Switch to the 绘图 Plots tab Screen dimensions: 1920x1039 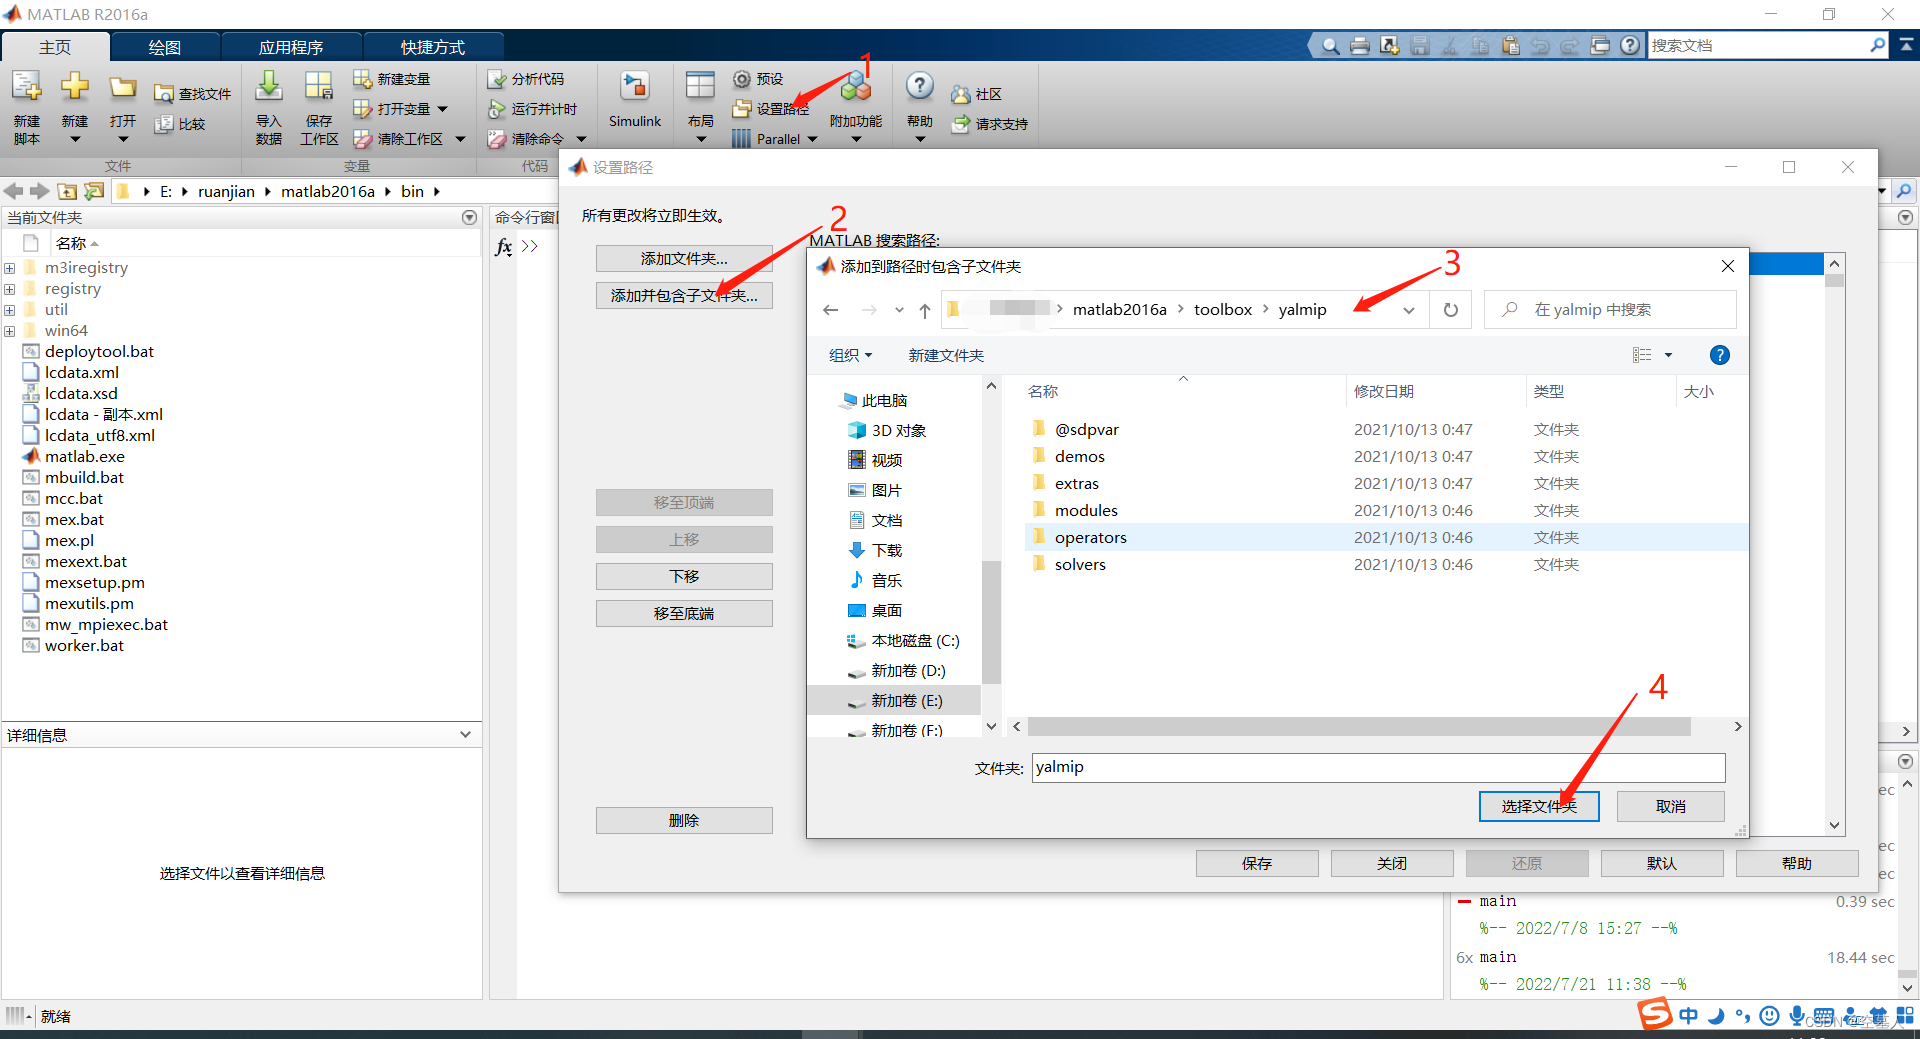pyautogui.click(x=165, y=47)
